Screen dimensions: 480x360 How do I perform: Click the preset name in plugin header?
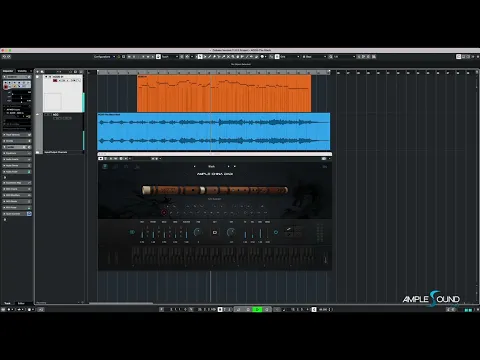(x=212, y=166)
